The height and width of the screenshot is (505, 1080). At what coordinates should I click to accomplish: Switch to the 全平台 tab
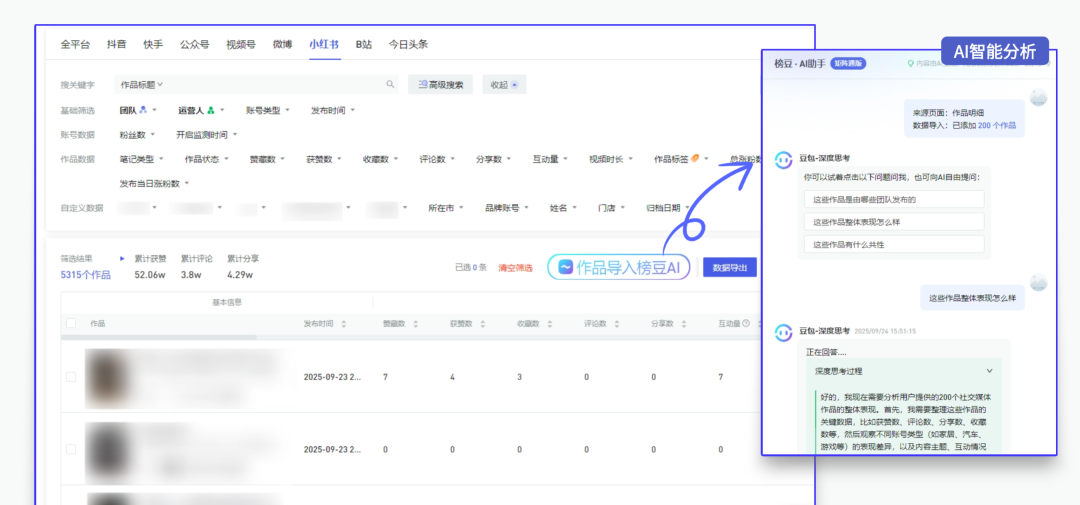point(75,44)
